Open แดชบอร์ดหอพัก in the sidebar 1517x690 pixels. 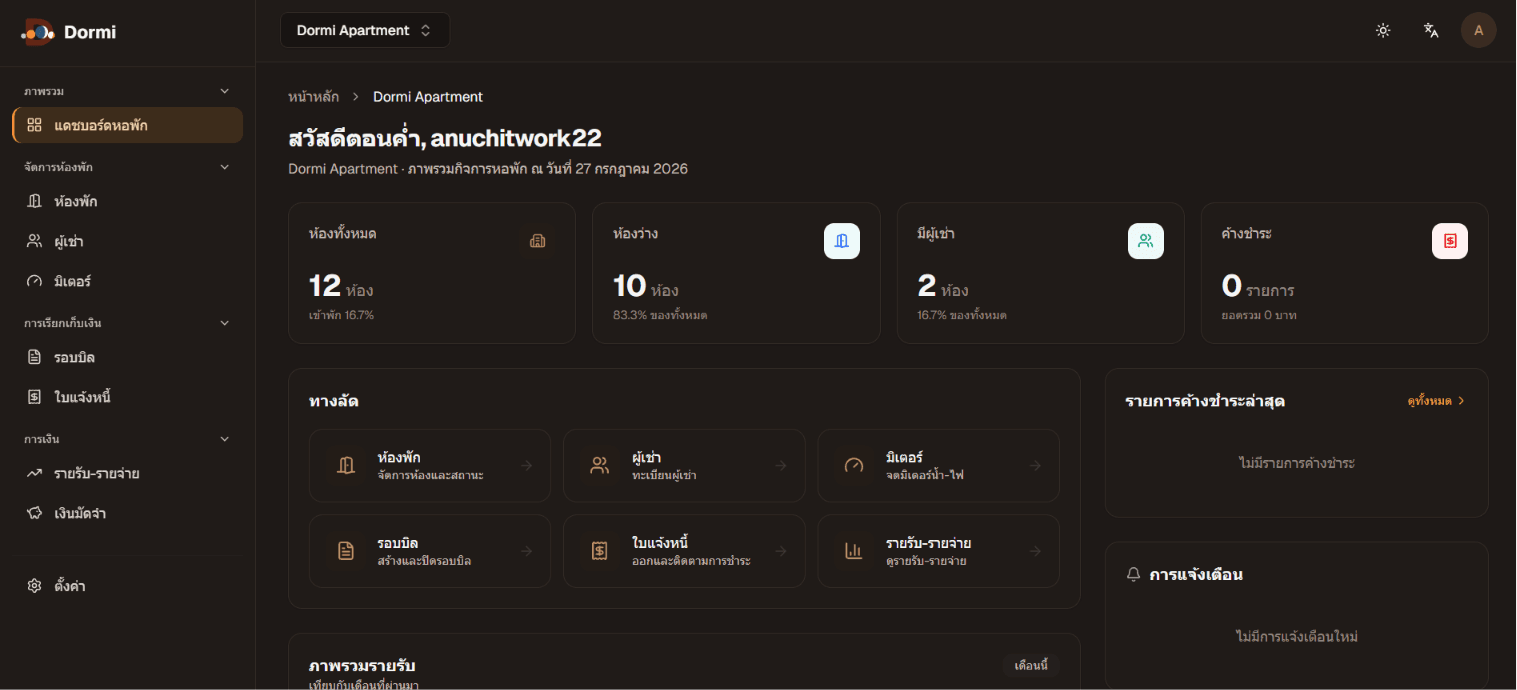(128, 125)
